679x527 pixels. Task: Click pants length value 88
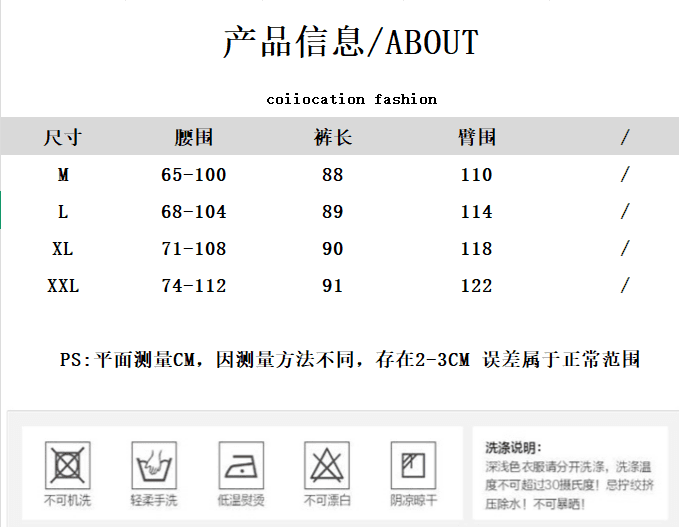[333, 175]
